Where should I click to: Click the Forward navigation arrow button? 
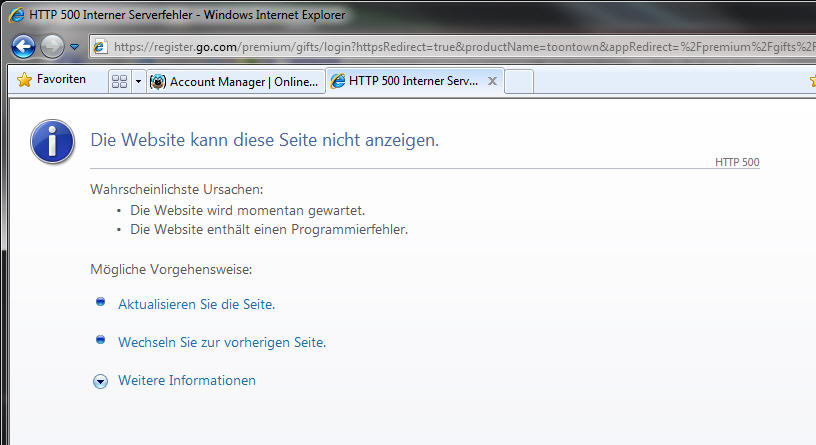(53, 46)
